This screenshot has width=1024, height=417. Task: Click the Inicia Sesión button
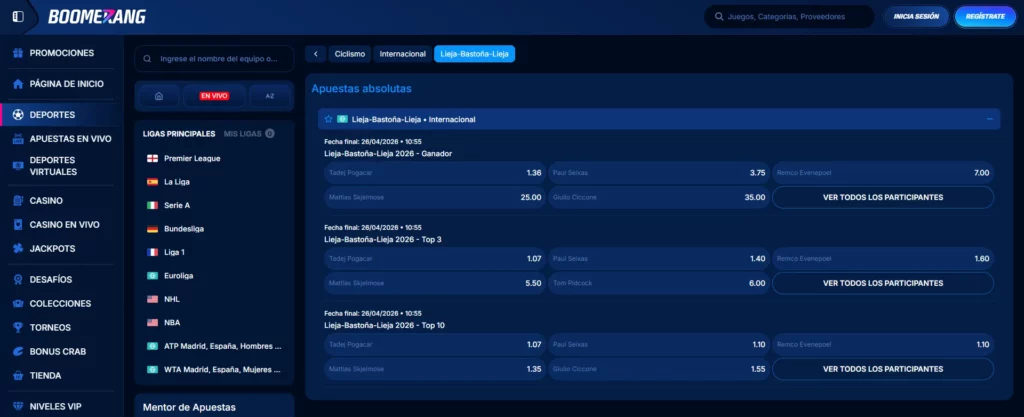point(916,16)
